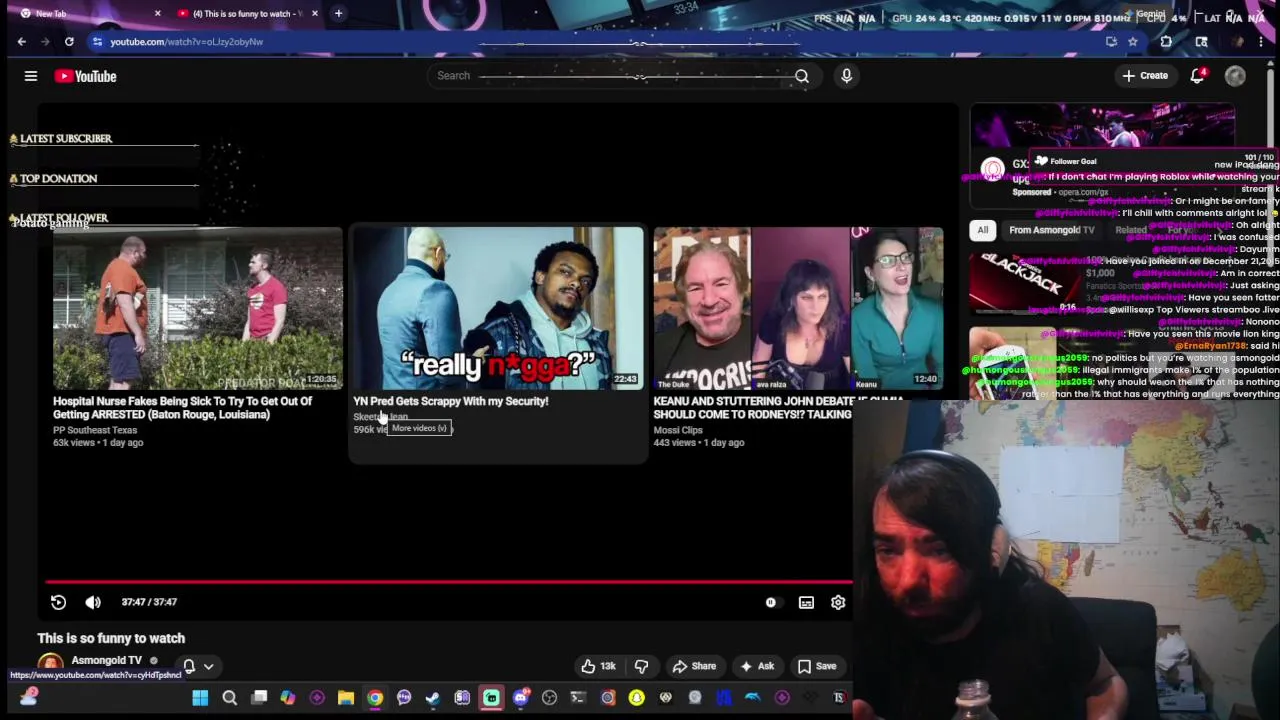Open Snapchat from the taskbar
1280x720 pixels.
tap(636, 698)
